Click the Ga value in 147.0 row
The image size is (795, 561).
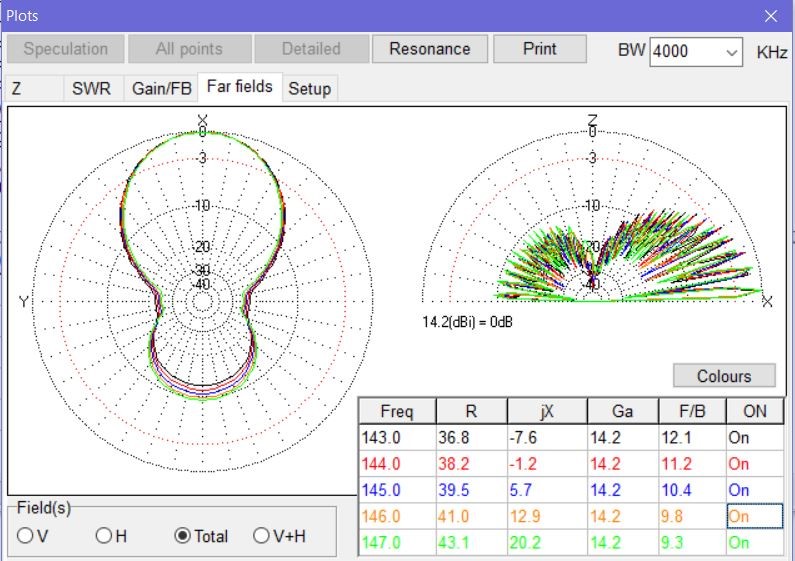point(623,543)
